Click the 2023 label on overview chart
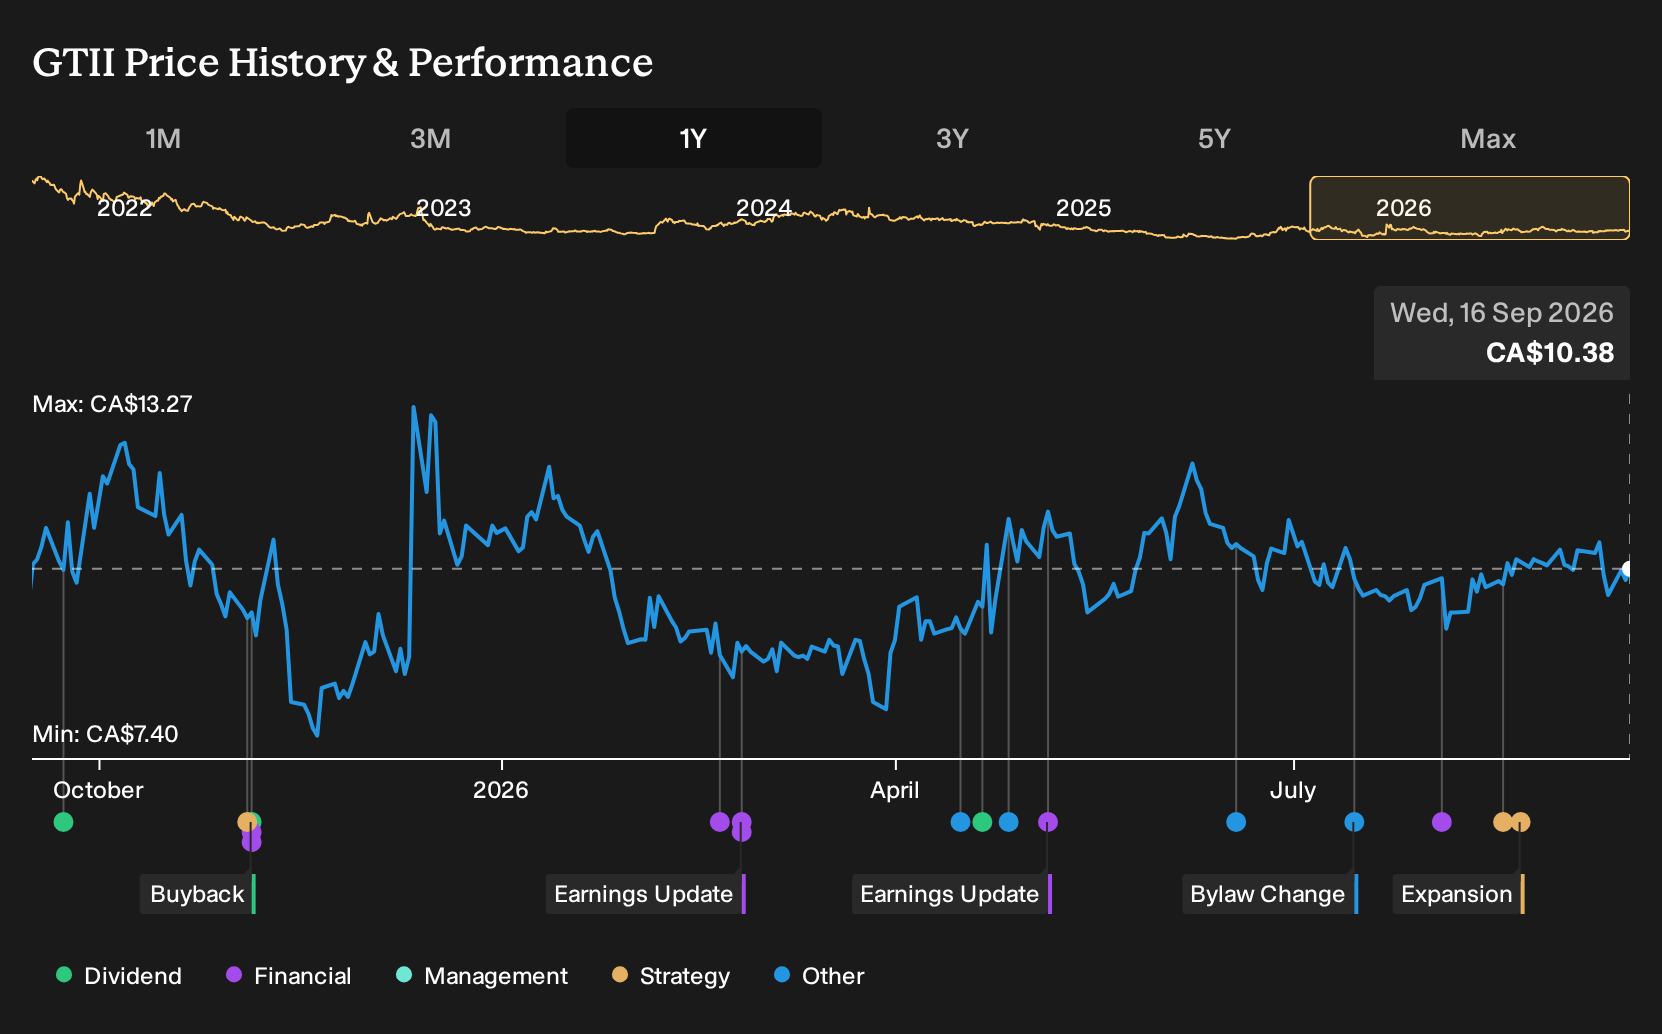The image size is (1662, 1034). tap(443, 208)
